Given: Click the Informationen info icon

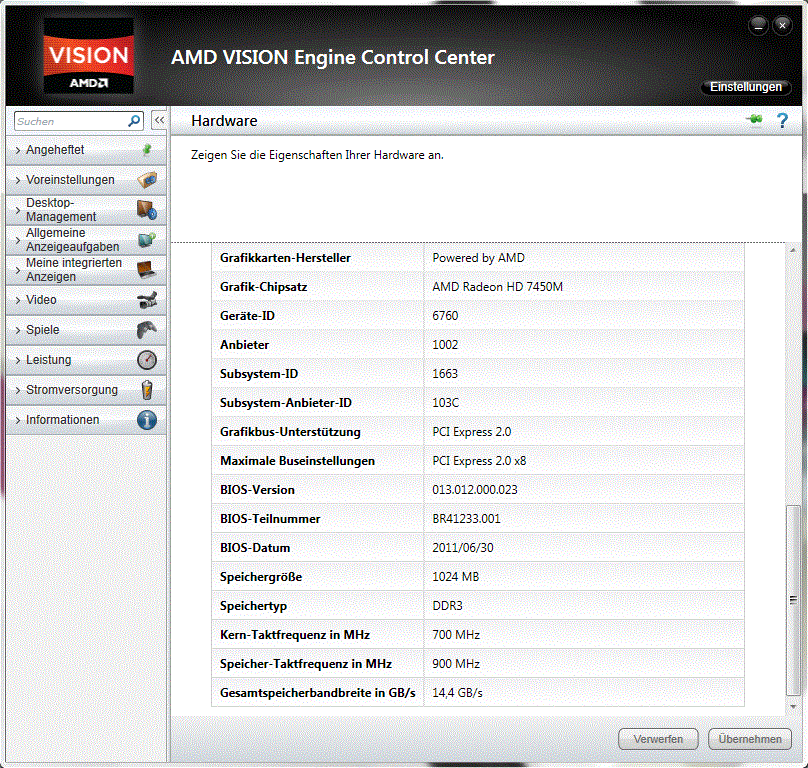Looking at the screenshot, I should (147, 420).
